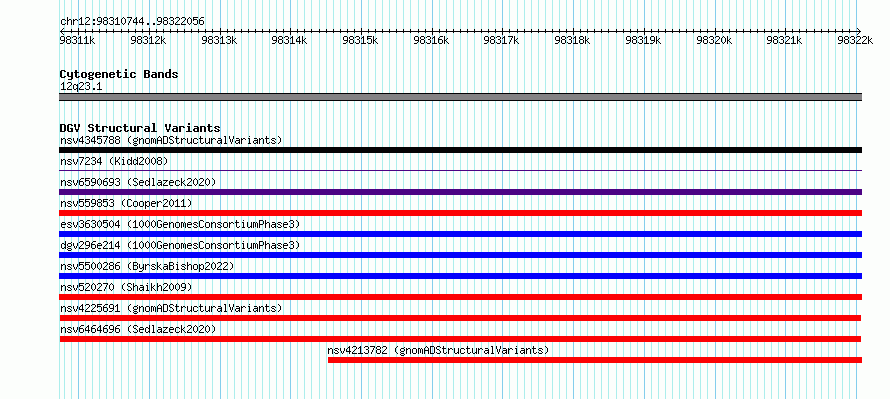Screen dimensions: 890x399
Task: Open esv3630504 1000GenomesConsortiumPhase3 label
Action: (180, 224)
